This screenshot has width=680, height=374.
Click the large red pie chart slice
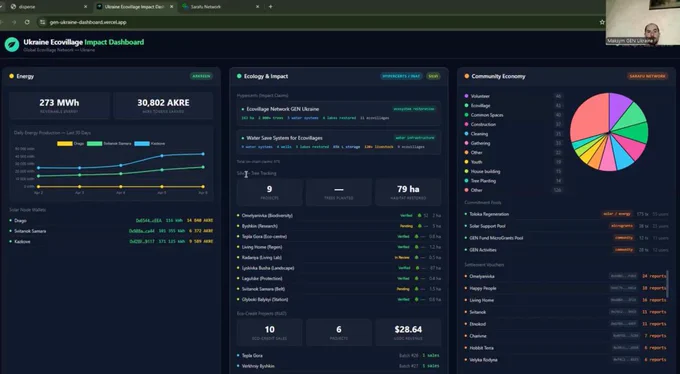pos(588,115)
